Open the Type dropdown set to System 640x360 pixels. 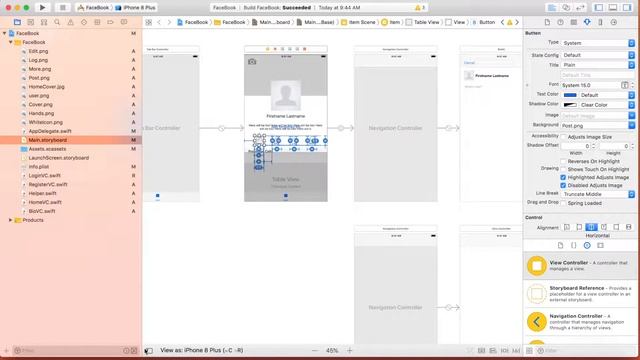click(x=598, y=43)
